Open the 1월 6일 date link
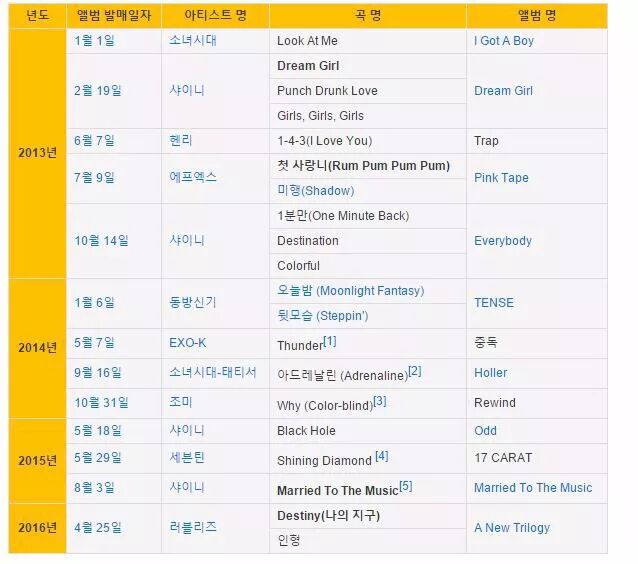Image resolution: width=638 pixels, height=564 pixels. (x=94, y=303)
